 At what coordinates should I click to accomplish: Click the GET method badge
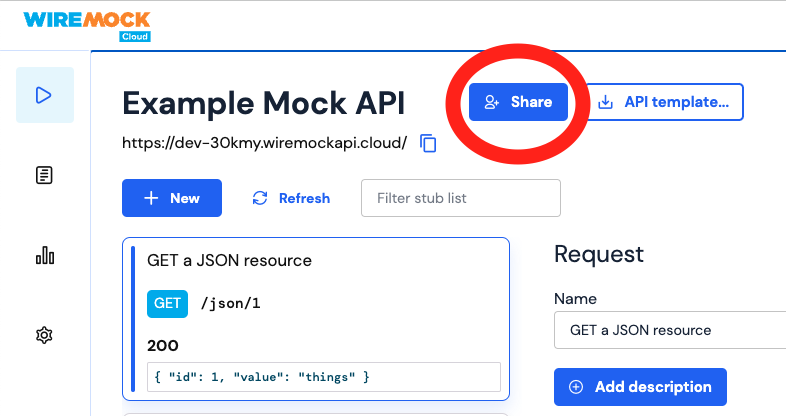pos(167,304)
